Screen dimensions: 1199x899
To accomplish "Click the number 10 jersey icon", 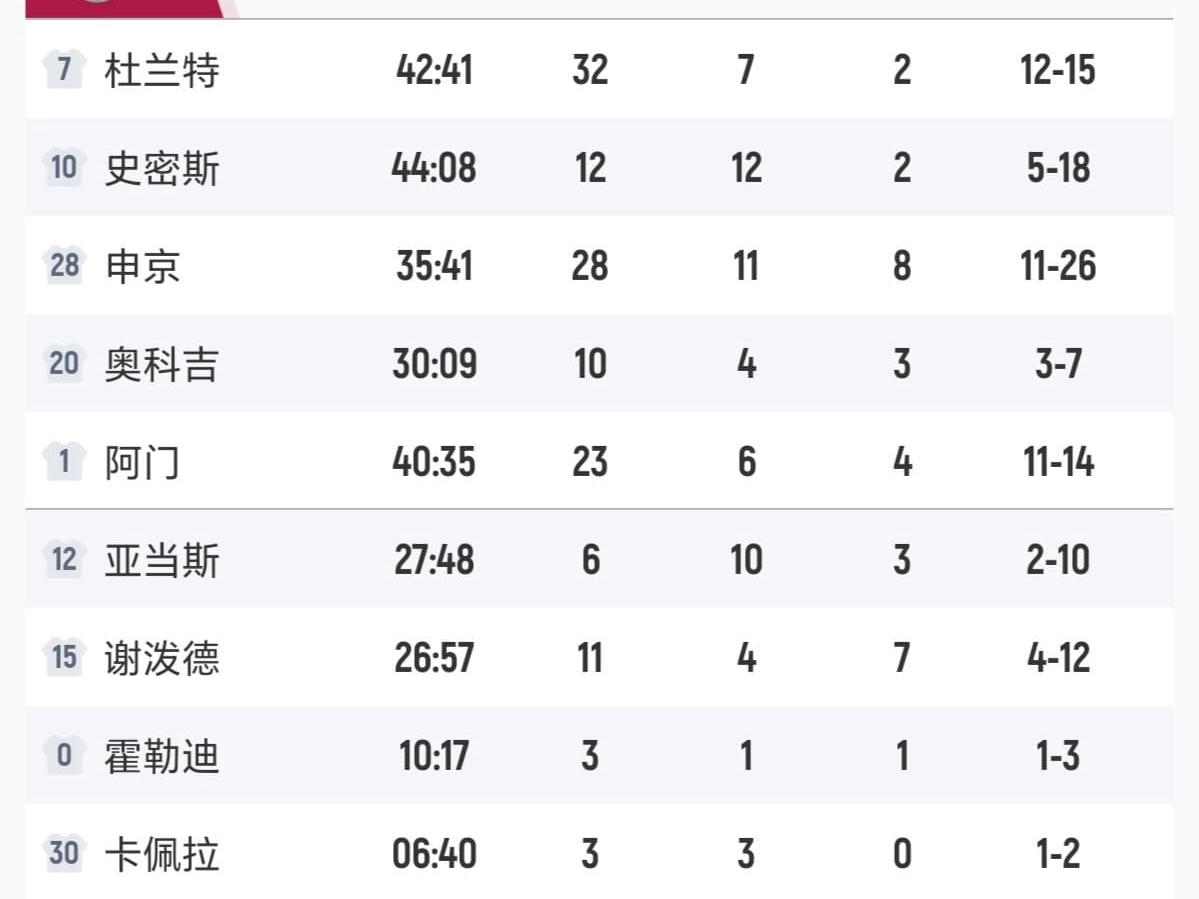I will (63, 168).
